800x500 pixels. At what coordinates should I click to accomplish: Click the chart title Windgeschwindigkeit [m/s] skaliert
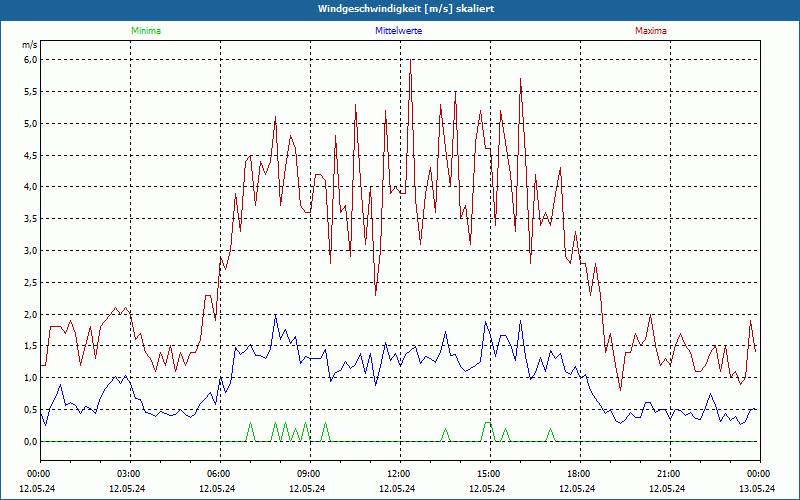406,9
